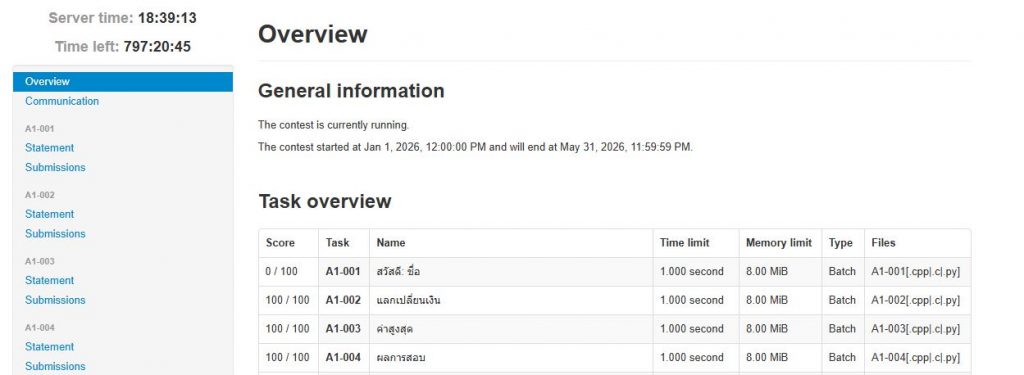The image size is (1024, 375).
Task: Click 'The contest is currently running.' text
Action: [334, 125]
